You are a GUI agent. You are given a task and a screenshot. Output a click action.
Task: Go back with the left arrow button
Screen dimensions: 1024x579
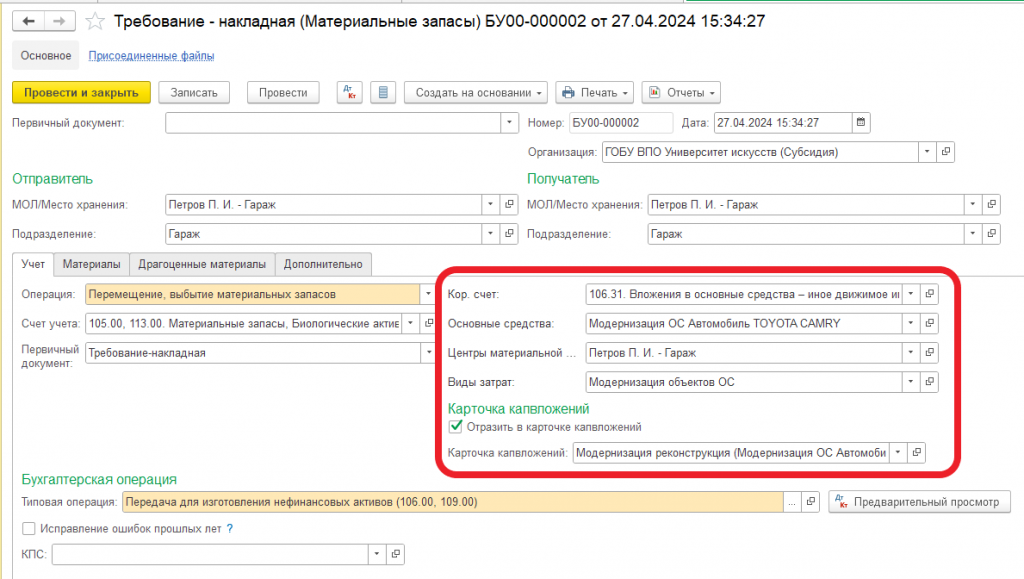point(28,22)
